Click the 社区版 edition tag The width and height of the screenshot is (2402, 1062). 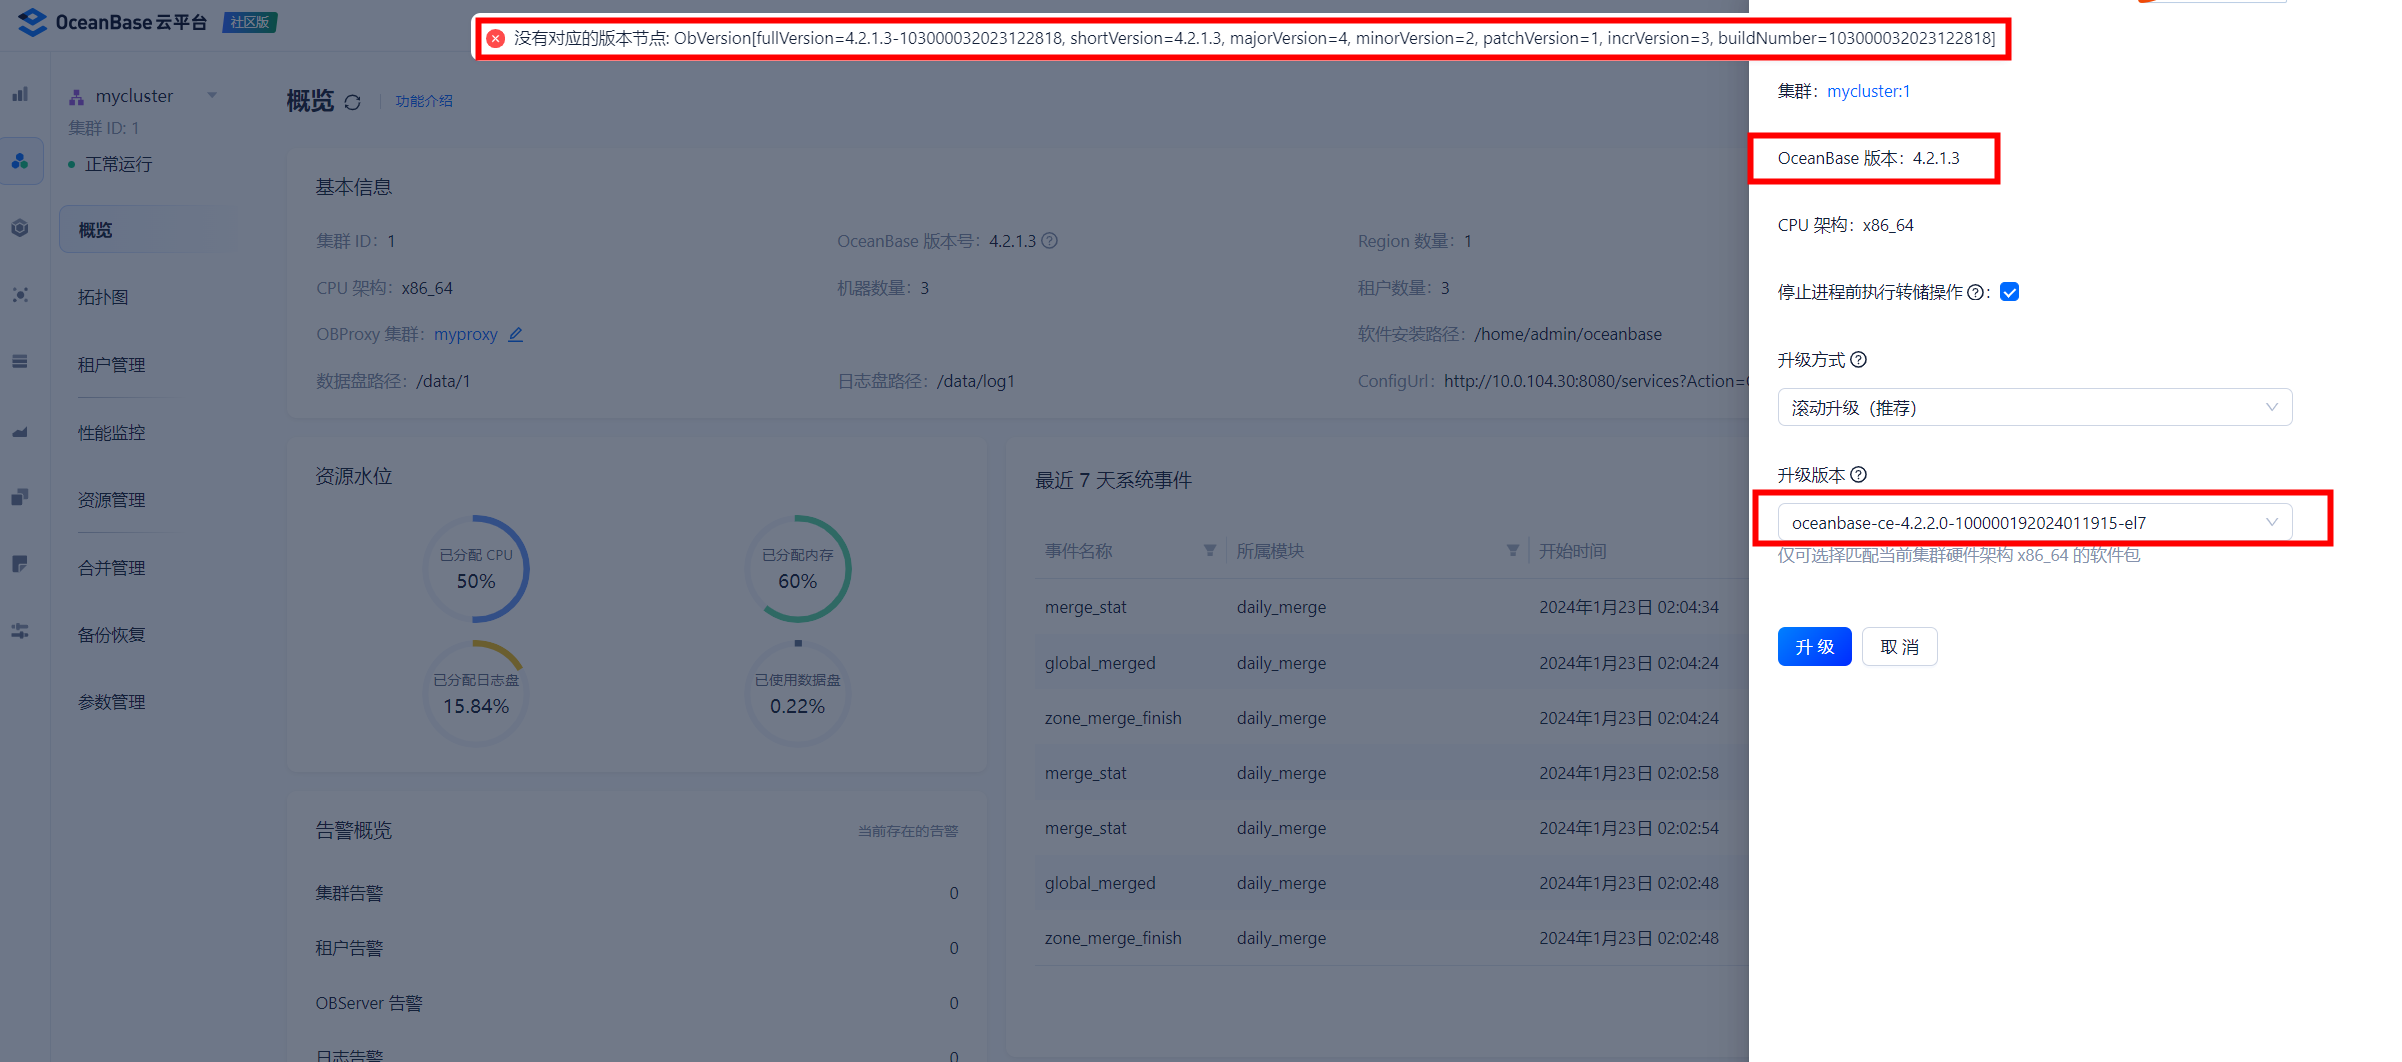tap(250, 22)
